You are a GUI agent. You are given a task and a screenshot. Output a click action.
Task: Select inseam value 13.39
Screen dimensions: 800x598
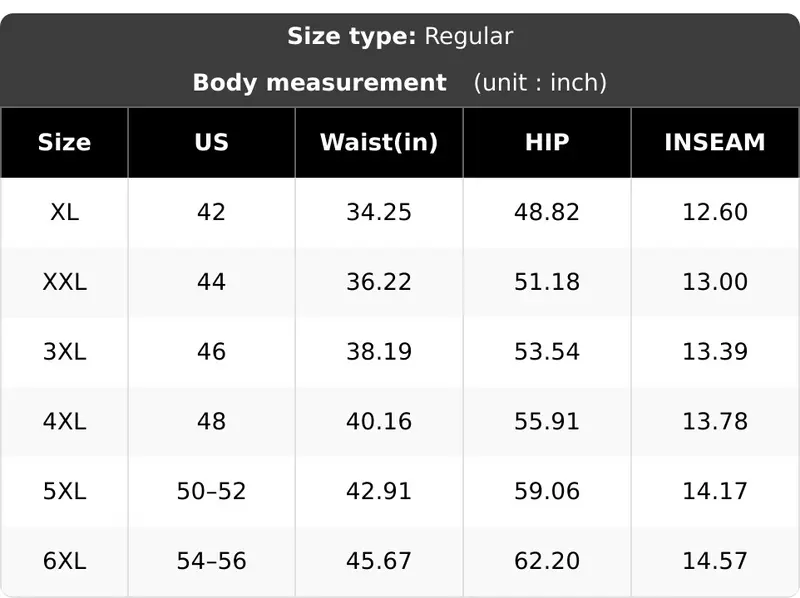pos(715,352)
